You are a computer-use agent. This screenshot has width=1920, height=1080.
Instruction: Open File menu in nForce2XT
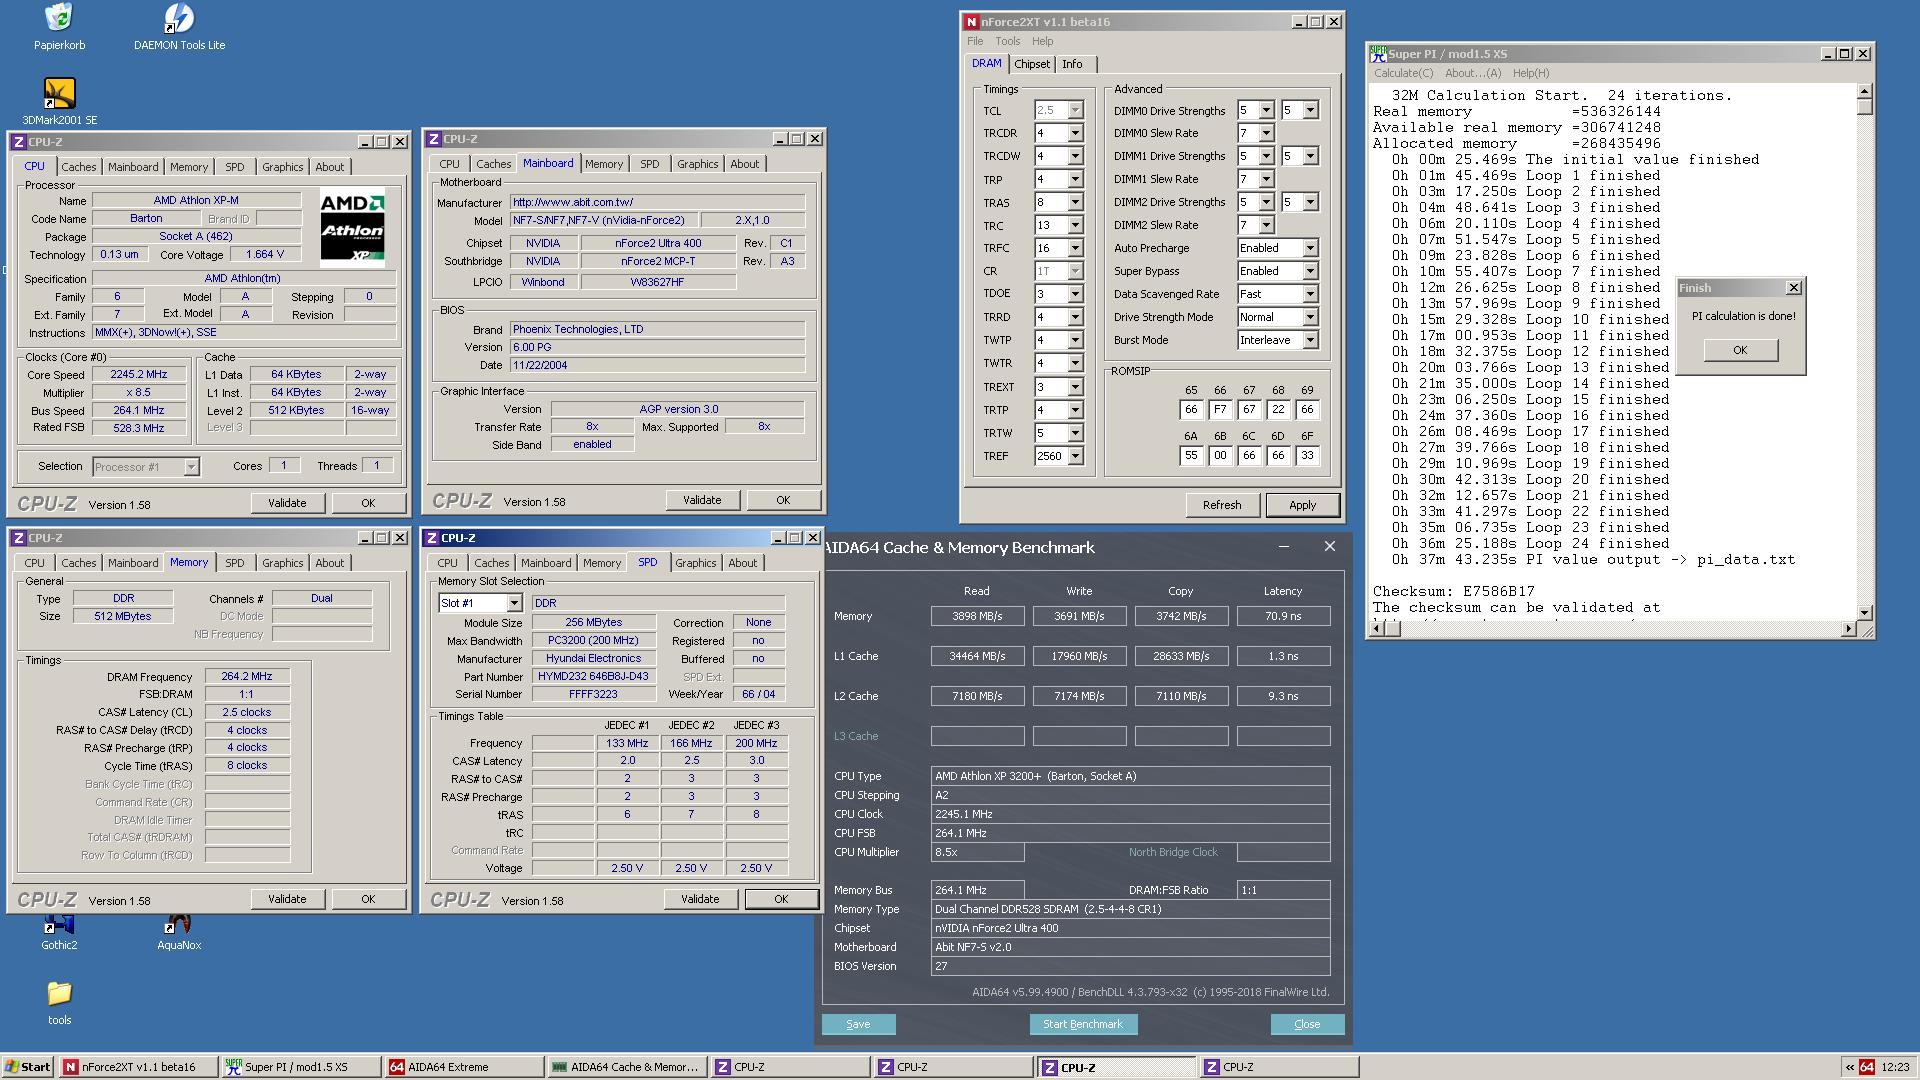pos(975,41)
